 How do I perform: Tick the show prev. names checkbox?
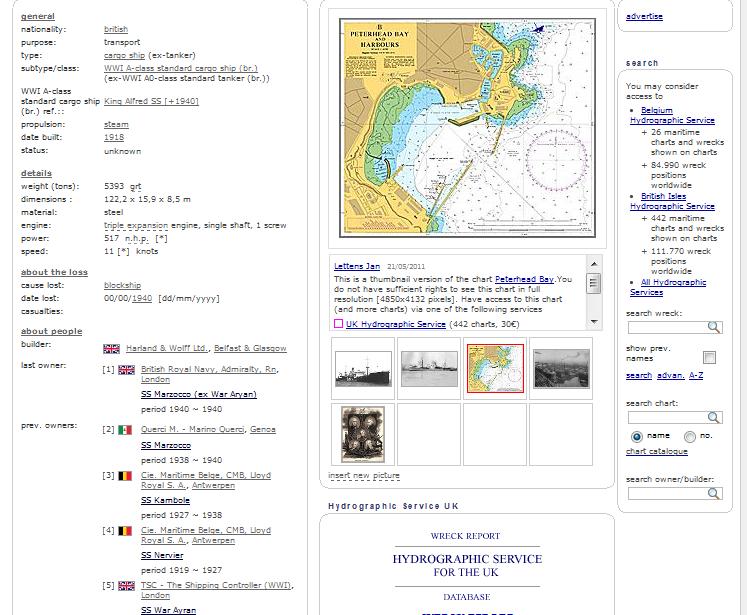click(x=709, y=357)
